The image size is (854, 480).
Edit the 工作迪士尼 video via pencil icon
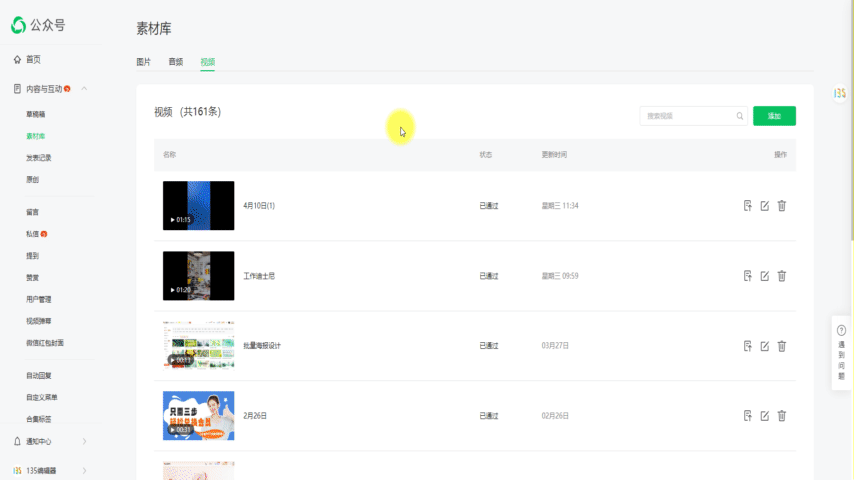765,276
